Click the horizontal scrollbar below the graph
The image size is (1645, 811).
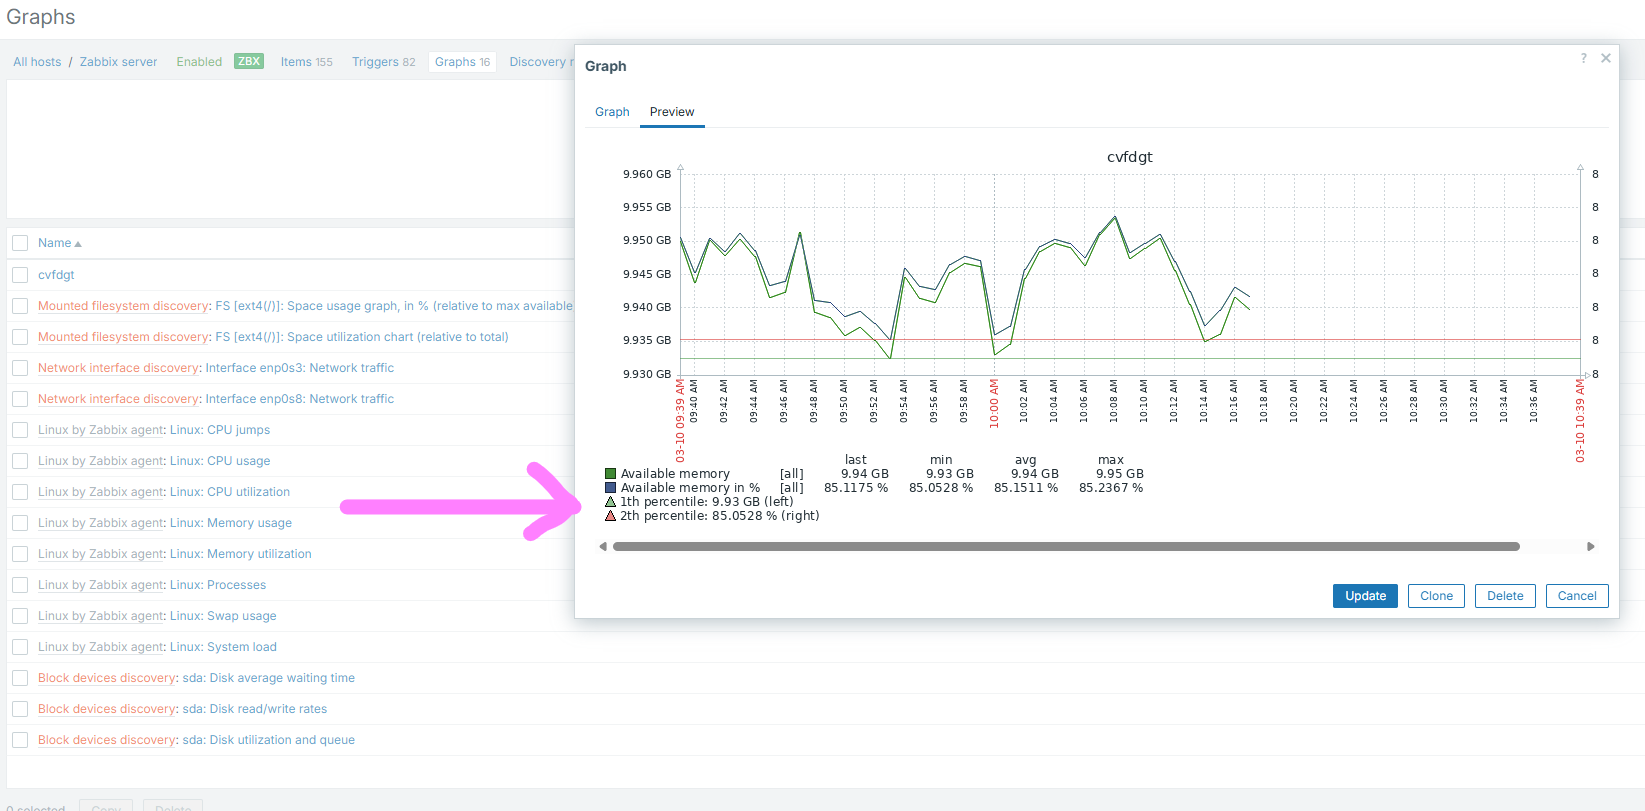click(x=1065, y=546)
